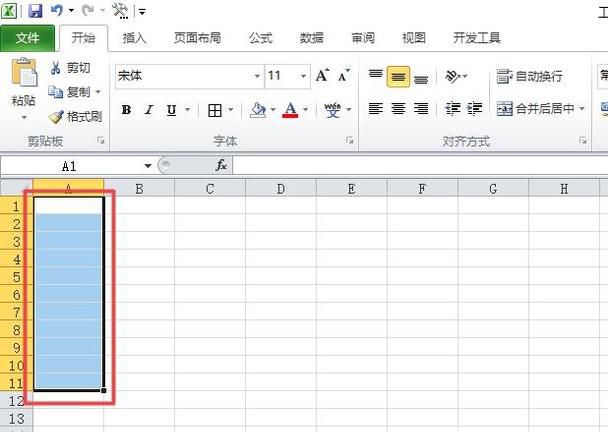Switch to the 插入 (Insert) tab
The image size is (608, 432).
(x=134, y=38)
